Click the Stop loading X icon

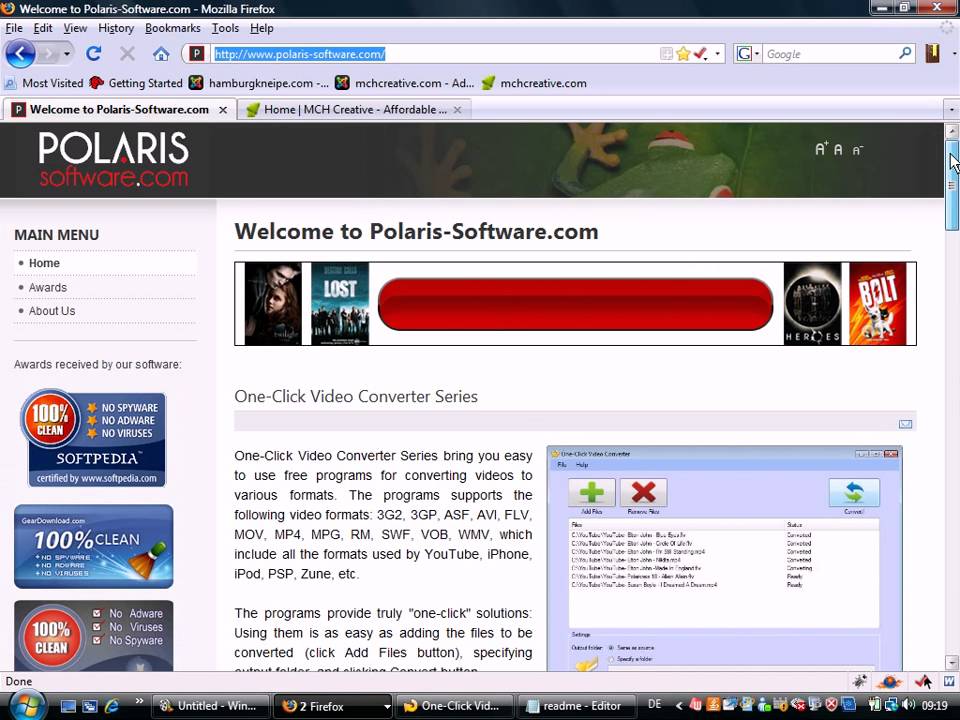pos(127,54)
